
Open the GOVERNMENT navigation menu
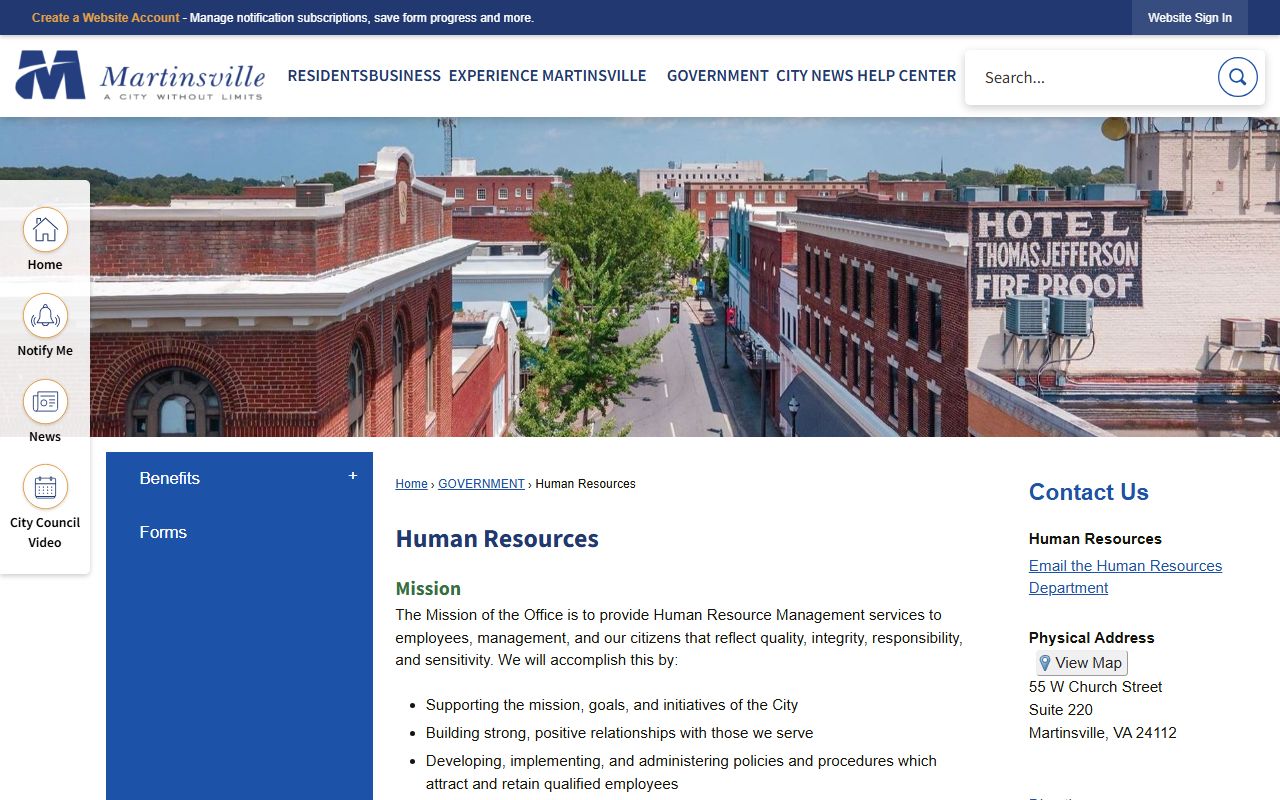coord(717,76)
